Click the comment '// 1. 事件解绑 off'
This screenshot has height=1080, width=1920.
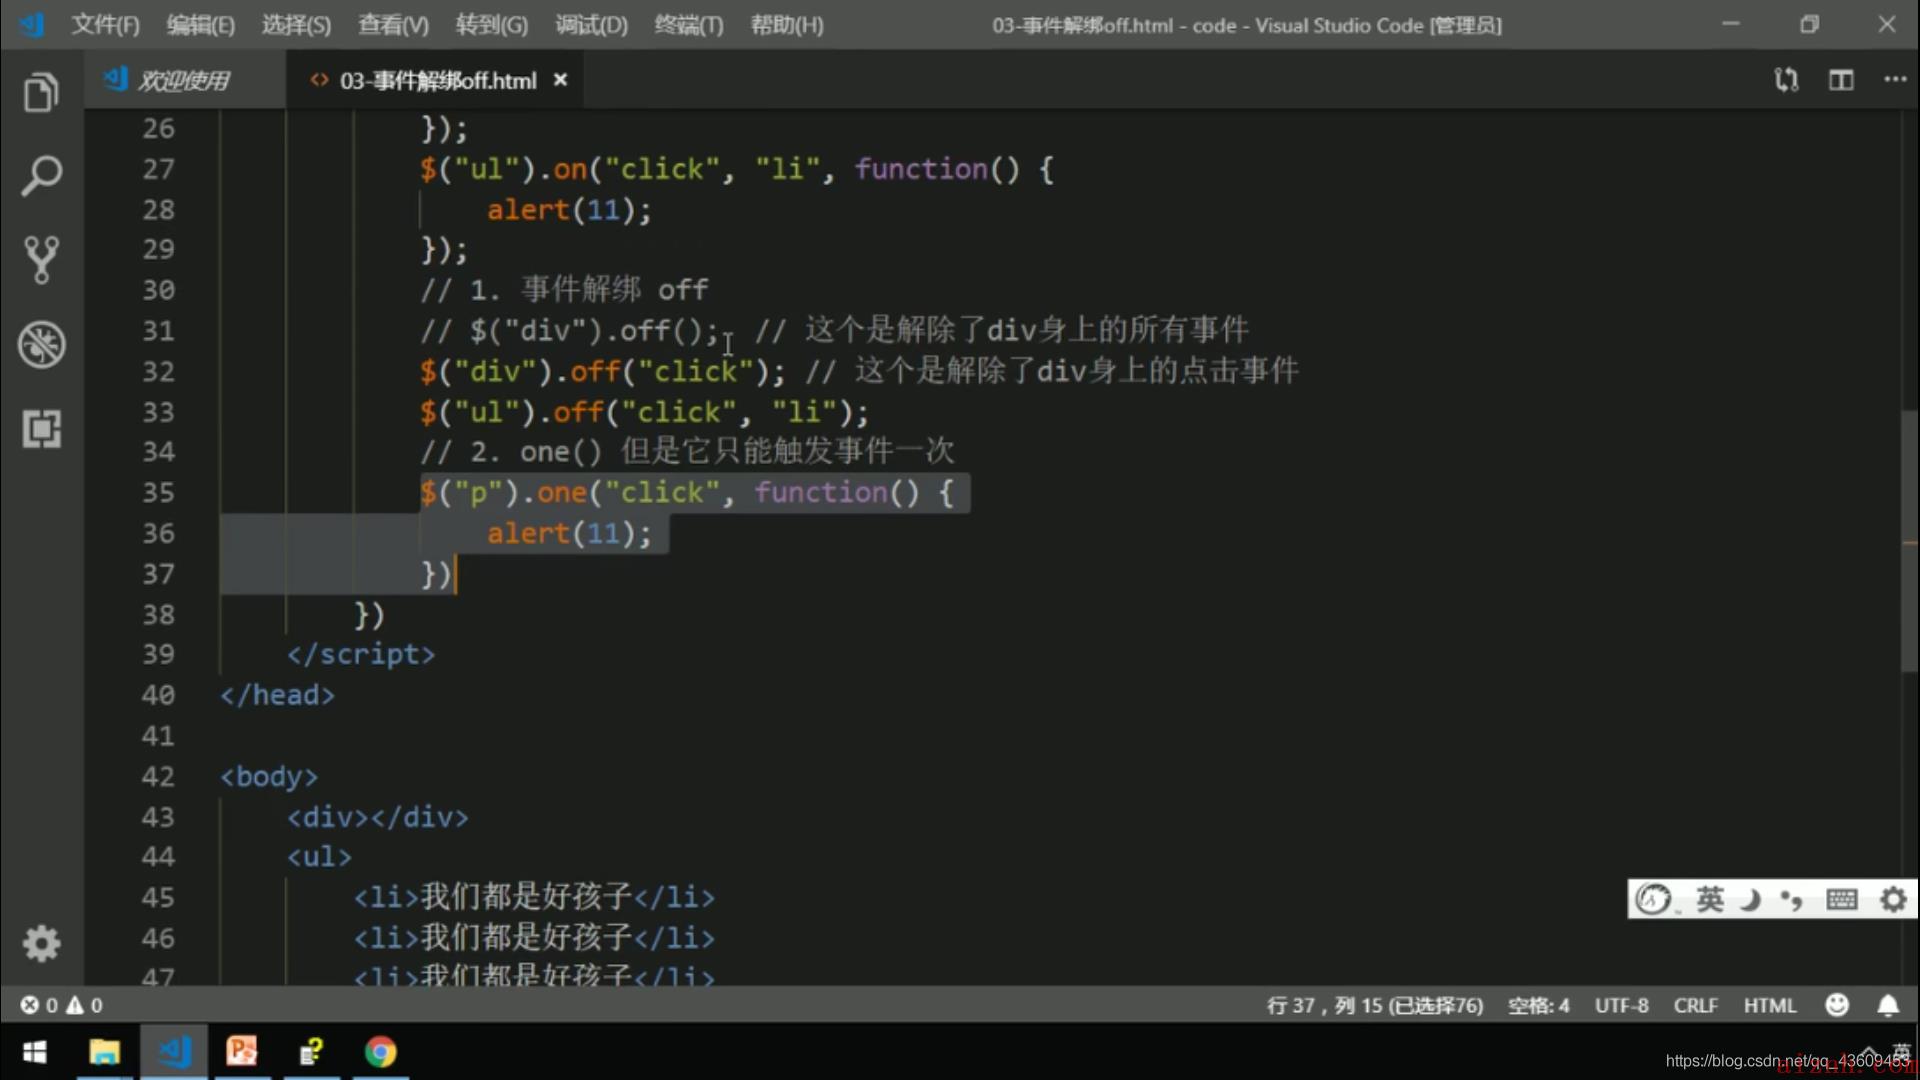point(564,290)
